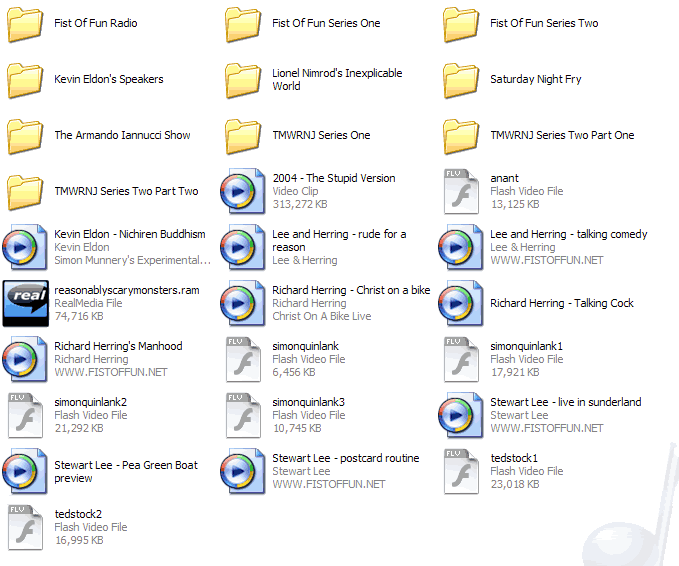Screen dimensions: 679x566
Task: Open the Fist Of Fun Radio folder icon
Action: [25, 25]
